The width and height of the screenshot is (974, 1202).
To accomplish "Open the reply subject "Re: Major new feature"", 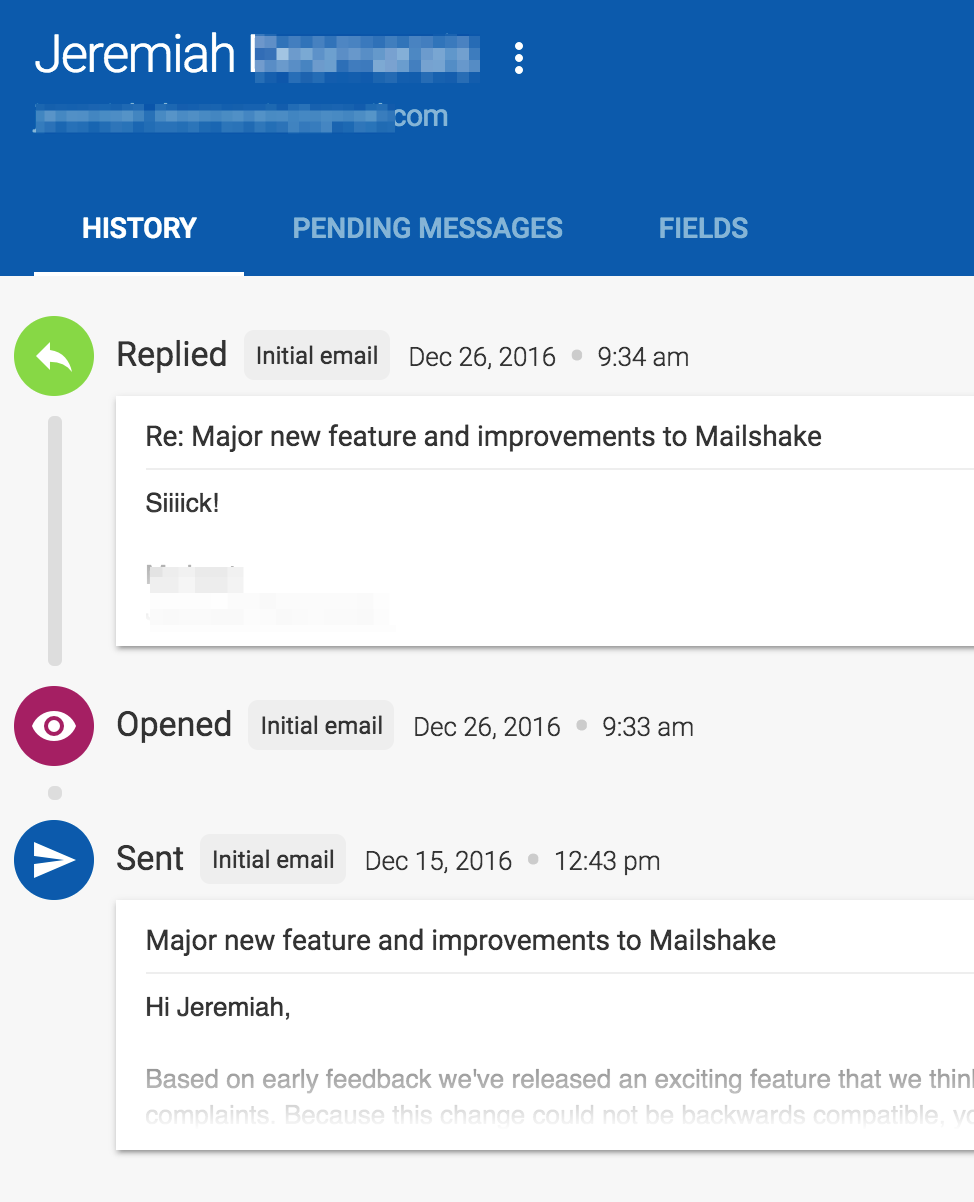I will click(483, 437).
